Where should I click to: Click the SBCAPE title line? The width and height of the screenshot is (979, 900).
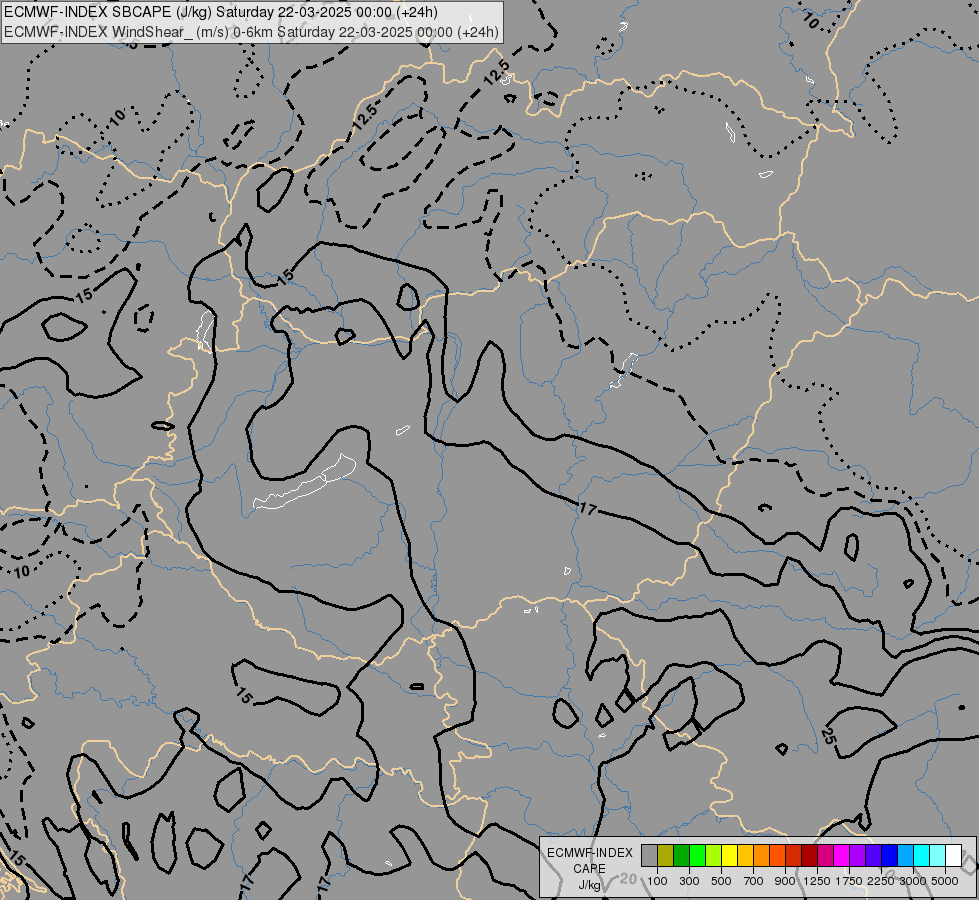[221, 12]
